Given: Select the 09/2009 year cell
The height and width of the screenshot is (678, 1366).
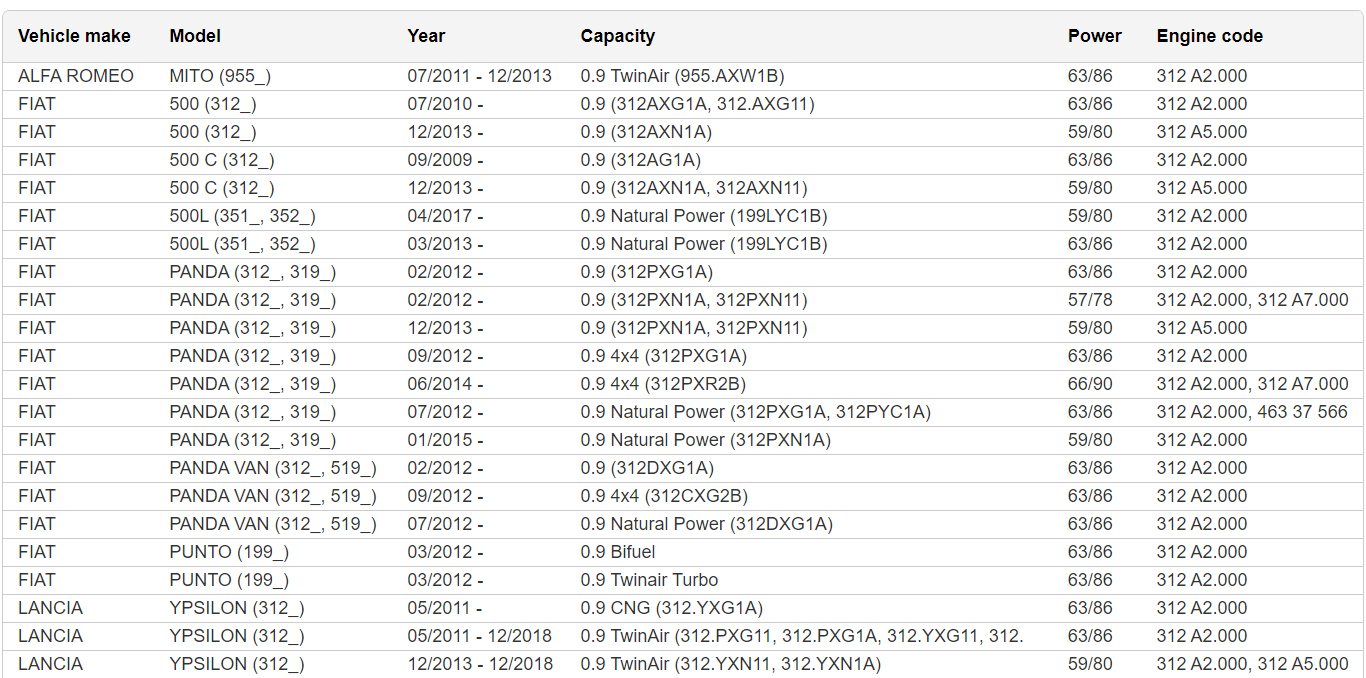Looking at the screenshot, I should click(445, 160).
